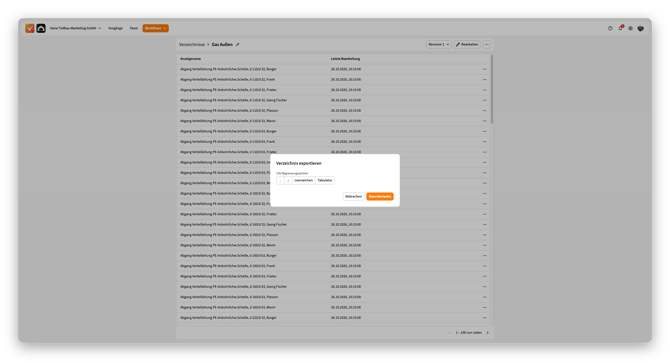Click date cell of d 160/d 63 Wavin row
Viewport: 670px width, 363px height.
pos(346,307)
